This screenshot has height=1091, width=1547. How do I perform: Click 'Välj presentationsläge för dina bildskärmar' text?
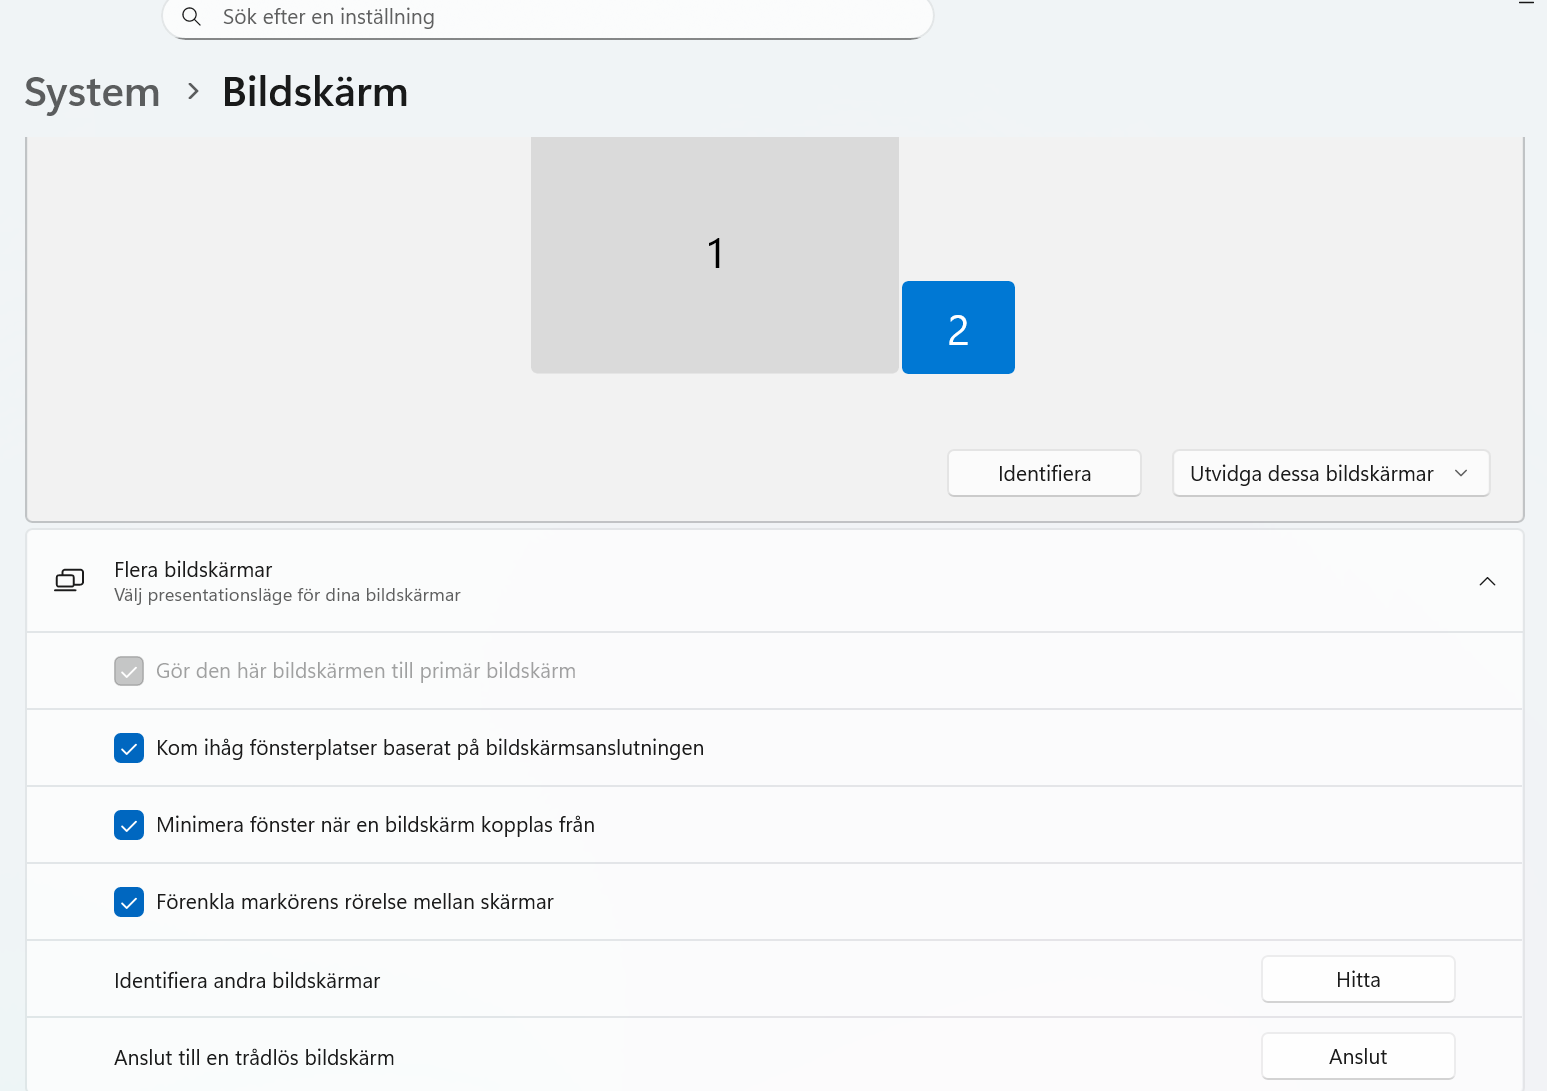tap(287, 595)
